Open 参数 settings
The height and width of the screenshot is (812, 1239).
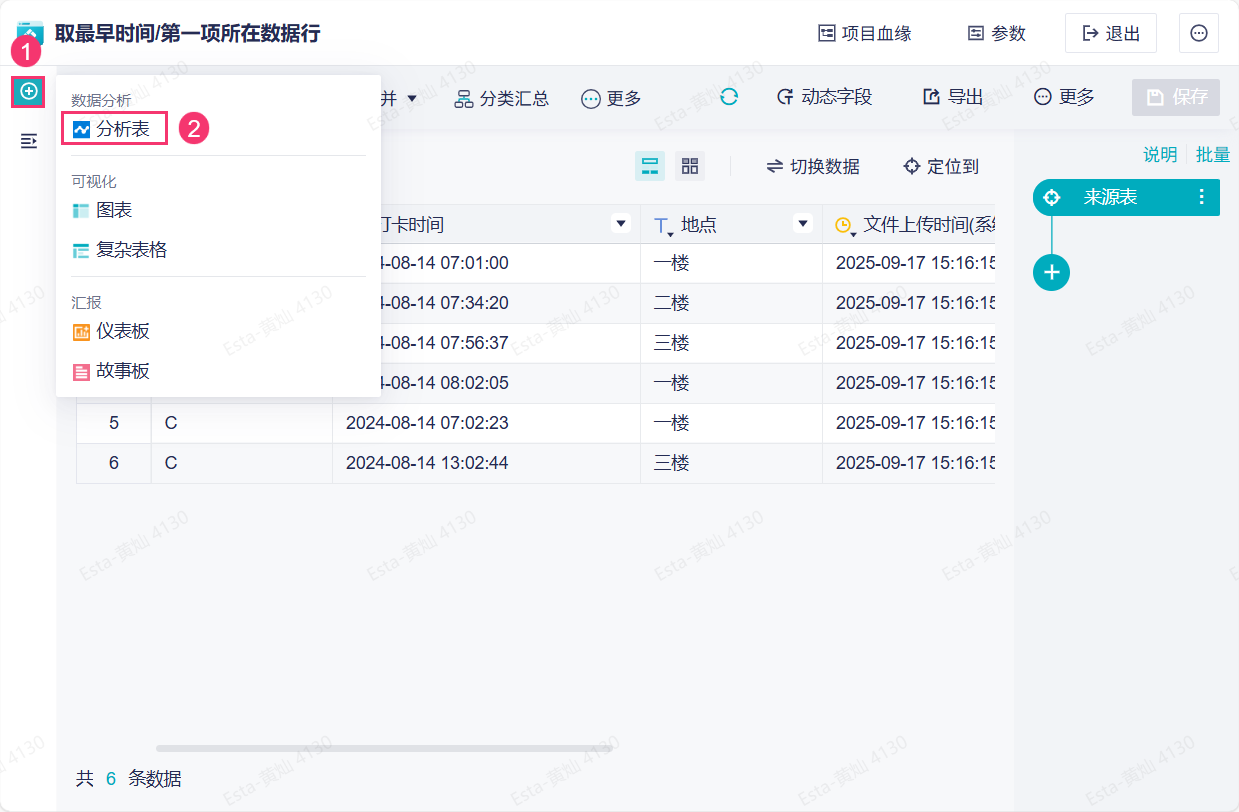997,33
